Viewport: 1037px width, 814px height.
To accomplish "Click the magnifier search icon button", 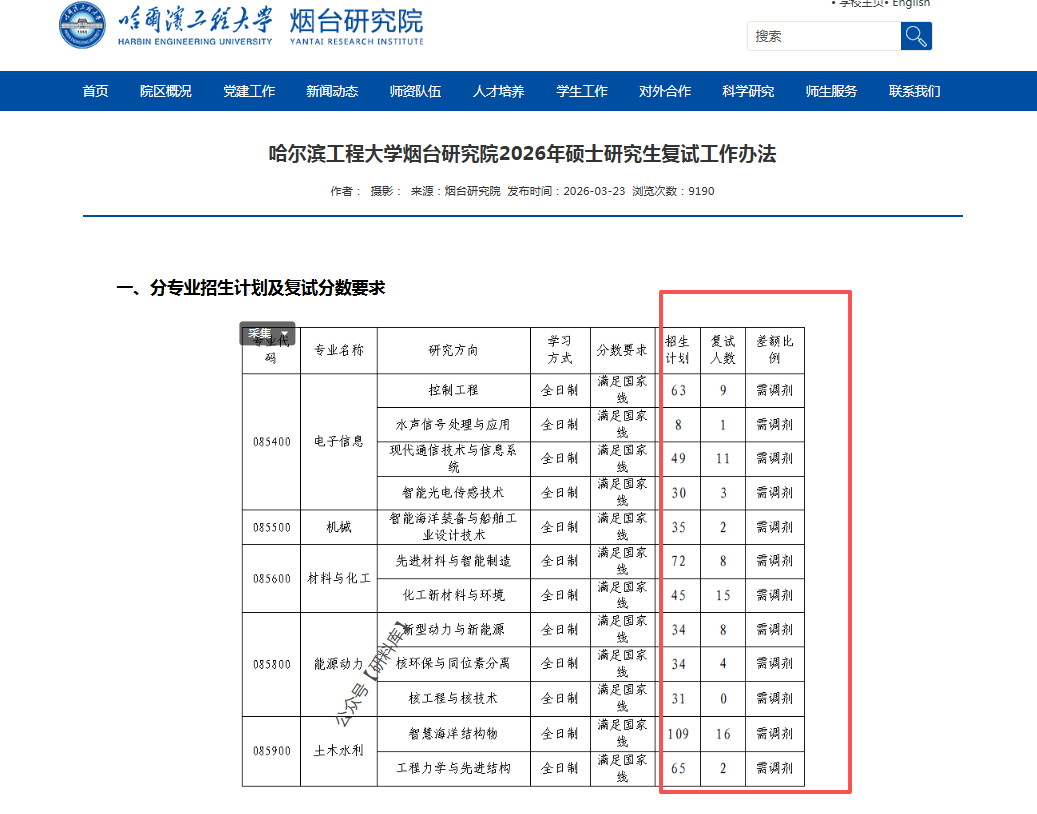I will (x=916, y=37).
